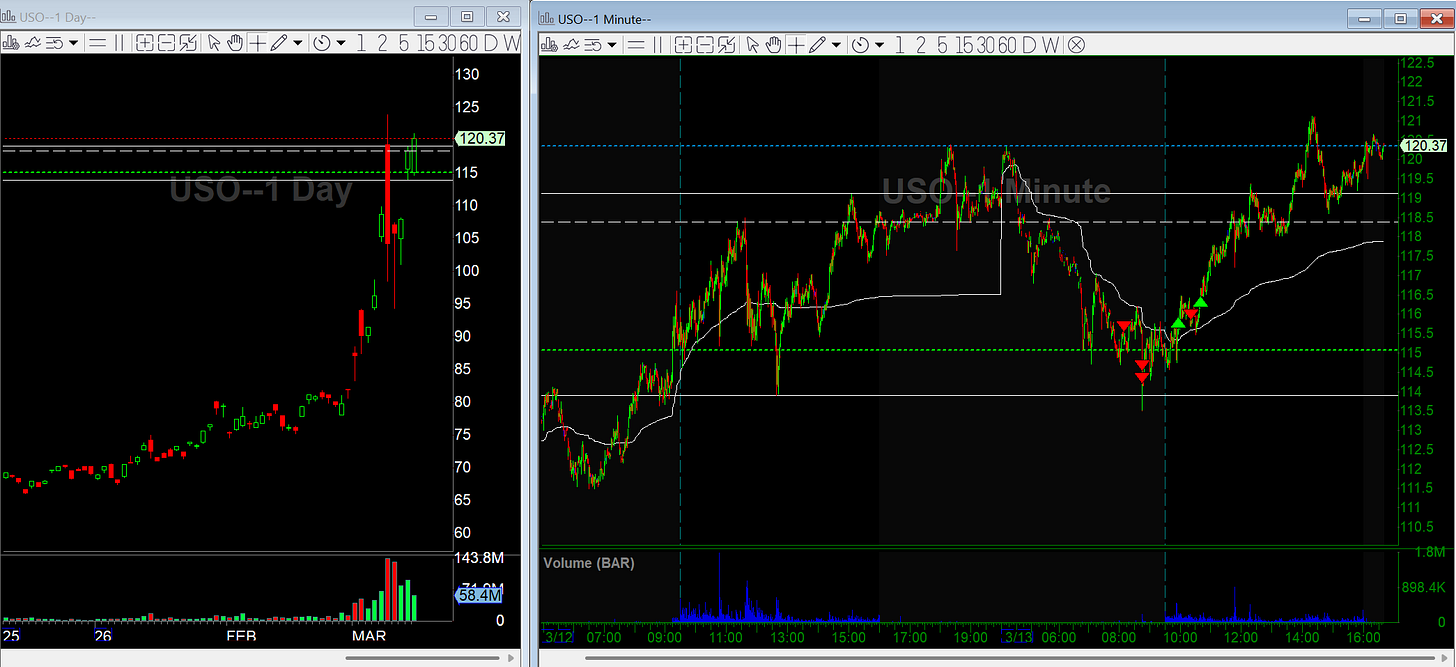
Task: Toggle the crosshair tool in the 1 Minute window
Action: (x=796, y=43)
